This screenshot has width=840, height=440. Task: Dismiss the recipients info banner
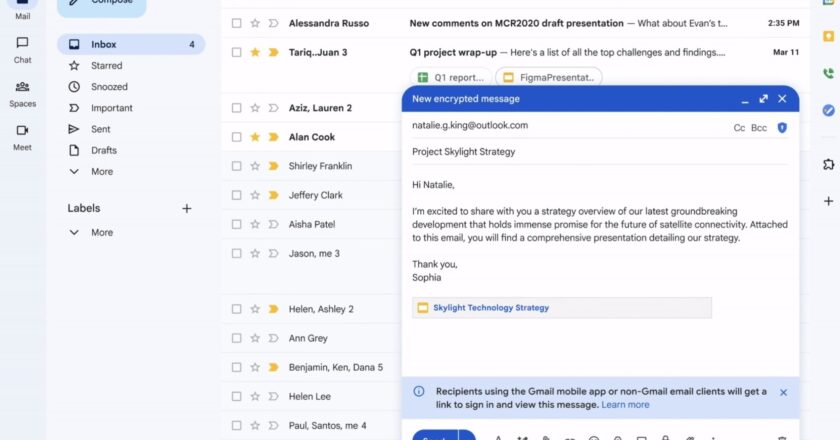pos(783,393)
